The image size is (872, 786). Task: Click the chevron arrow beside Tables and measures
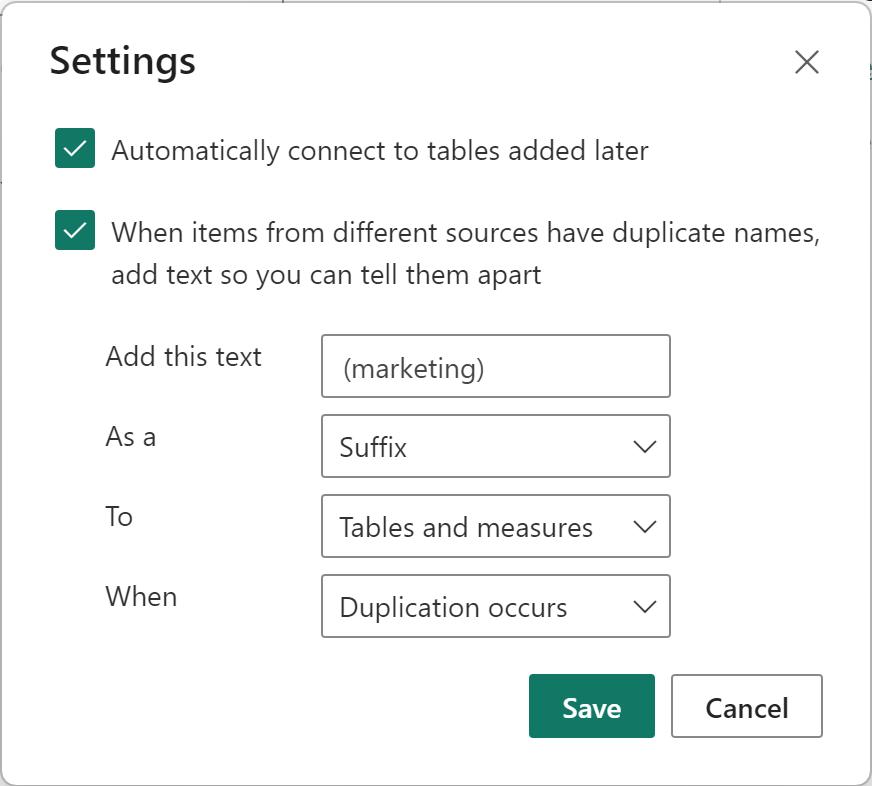(x=645, y=527)
